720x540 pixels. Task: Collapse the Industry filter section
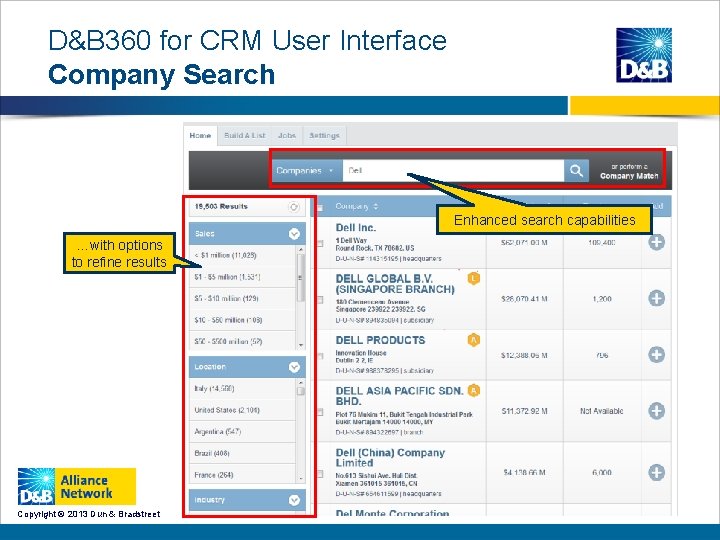click(x=294, y=500)
